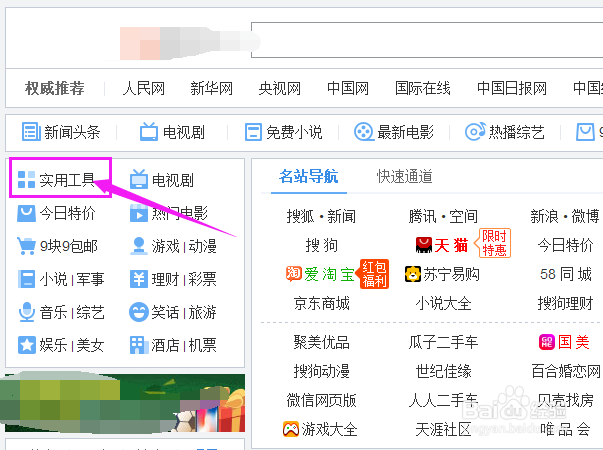This screenshot has height=450, width=603.
Task: Click the shopping cart icon for 9块9包邮
Action: pyautogui.click(x=26, y=246)
